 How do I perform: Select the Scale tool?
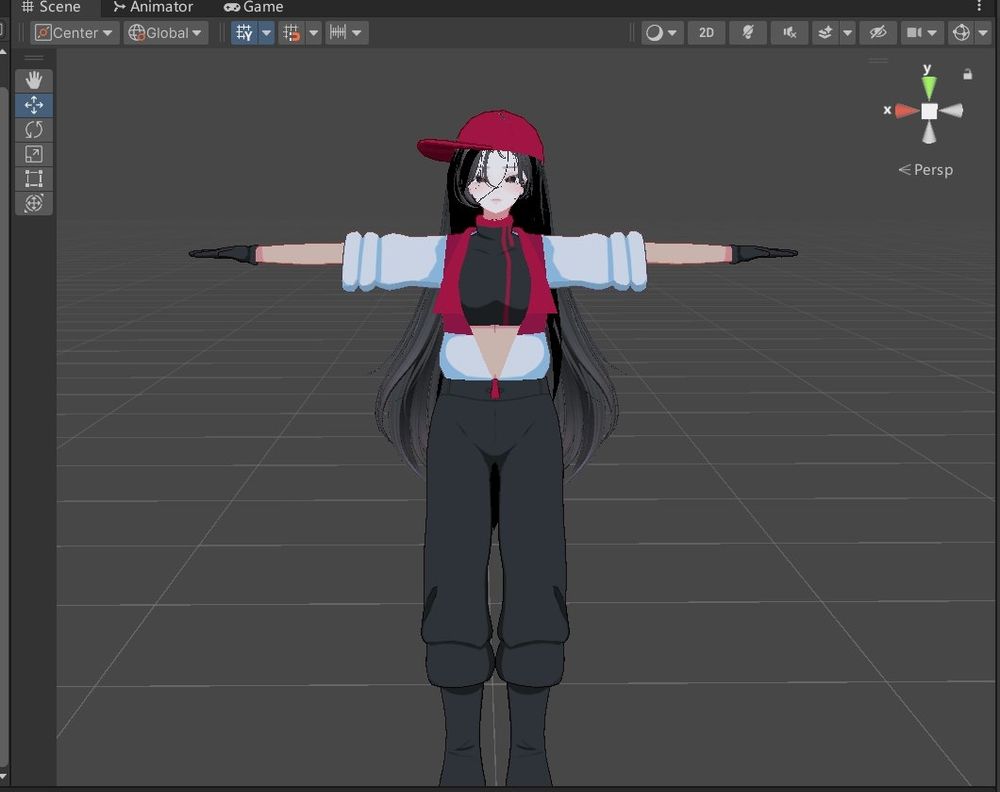tap(34, 154)
